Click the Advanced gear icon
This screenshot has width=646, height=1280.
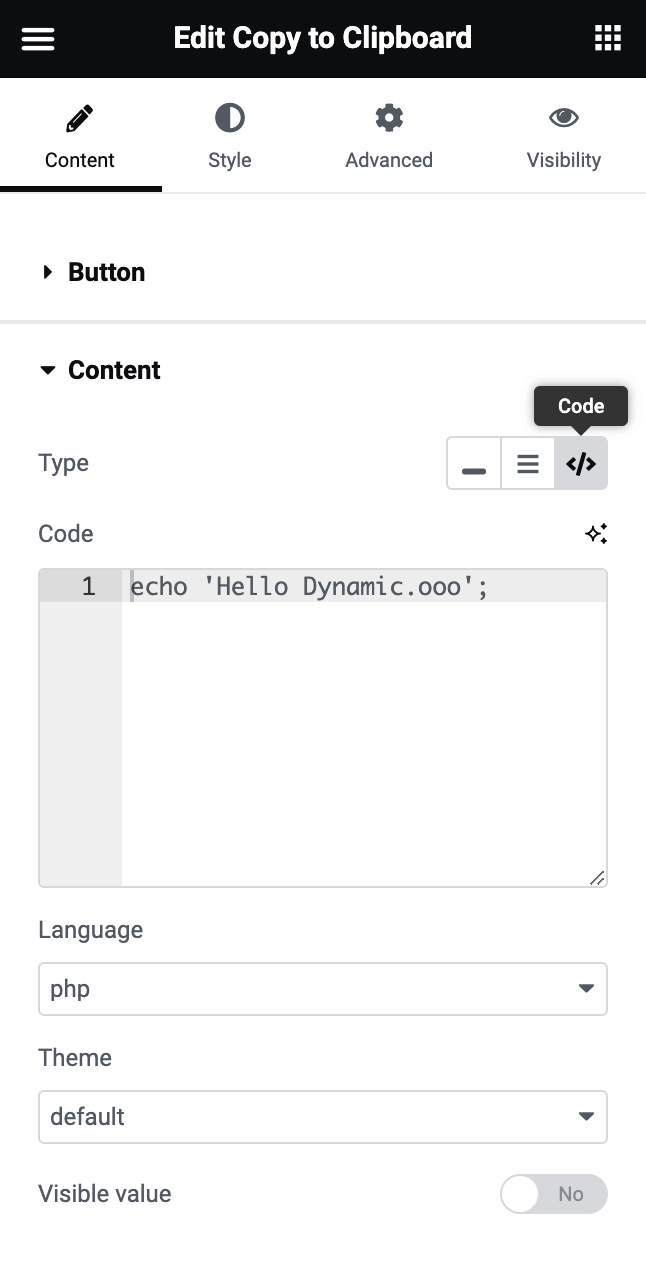pyautogui.click(x=388, y=117)
